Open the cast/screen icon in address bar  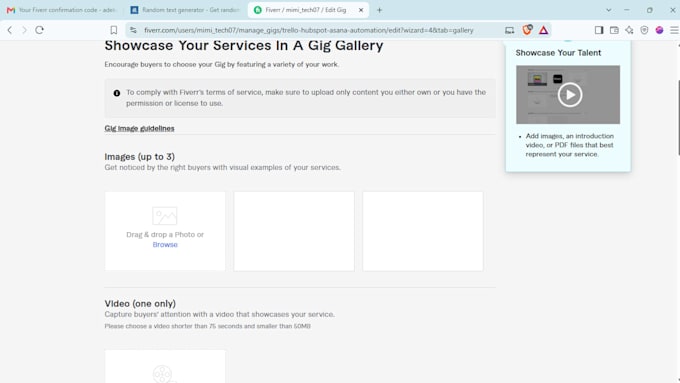click(510, 30)
